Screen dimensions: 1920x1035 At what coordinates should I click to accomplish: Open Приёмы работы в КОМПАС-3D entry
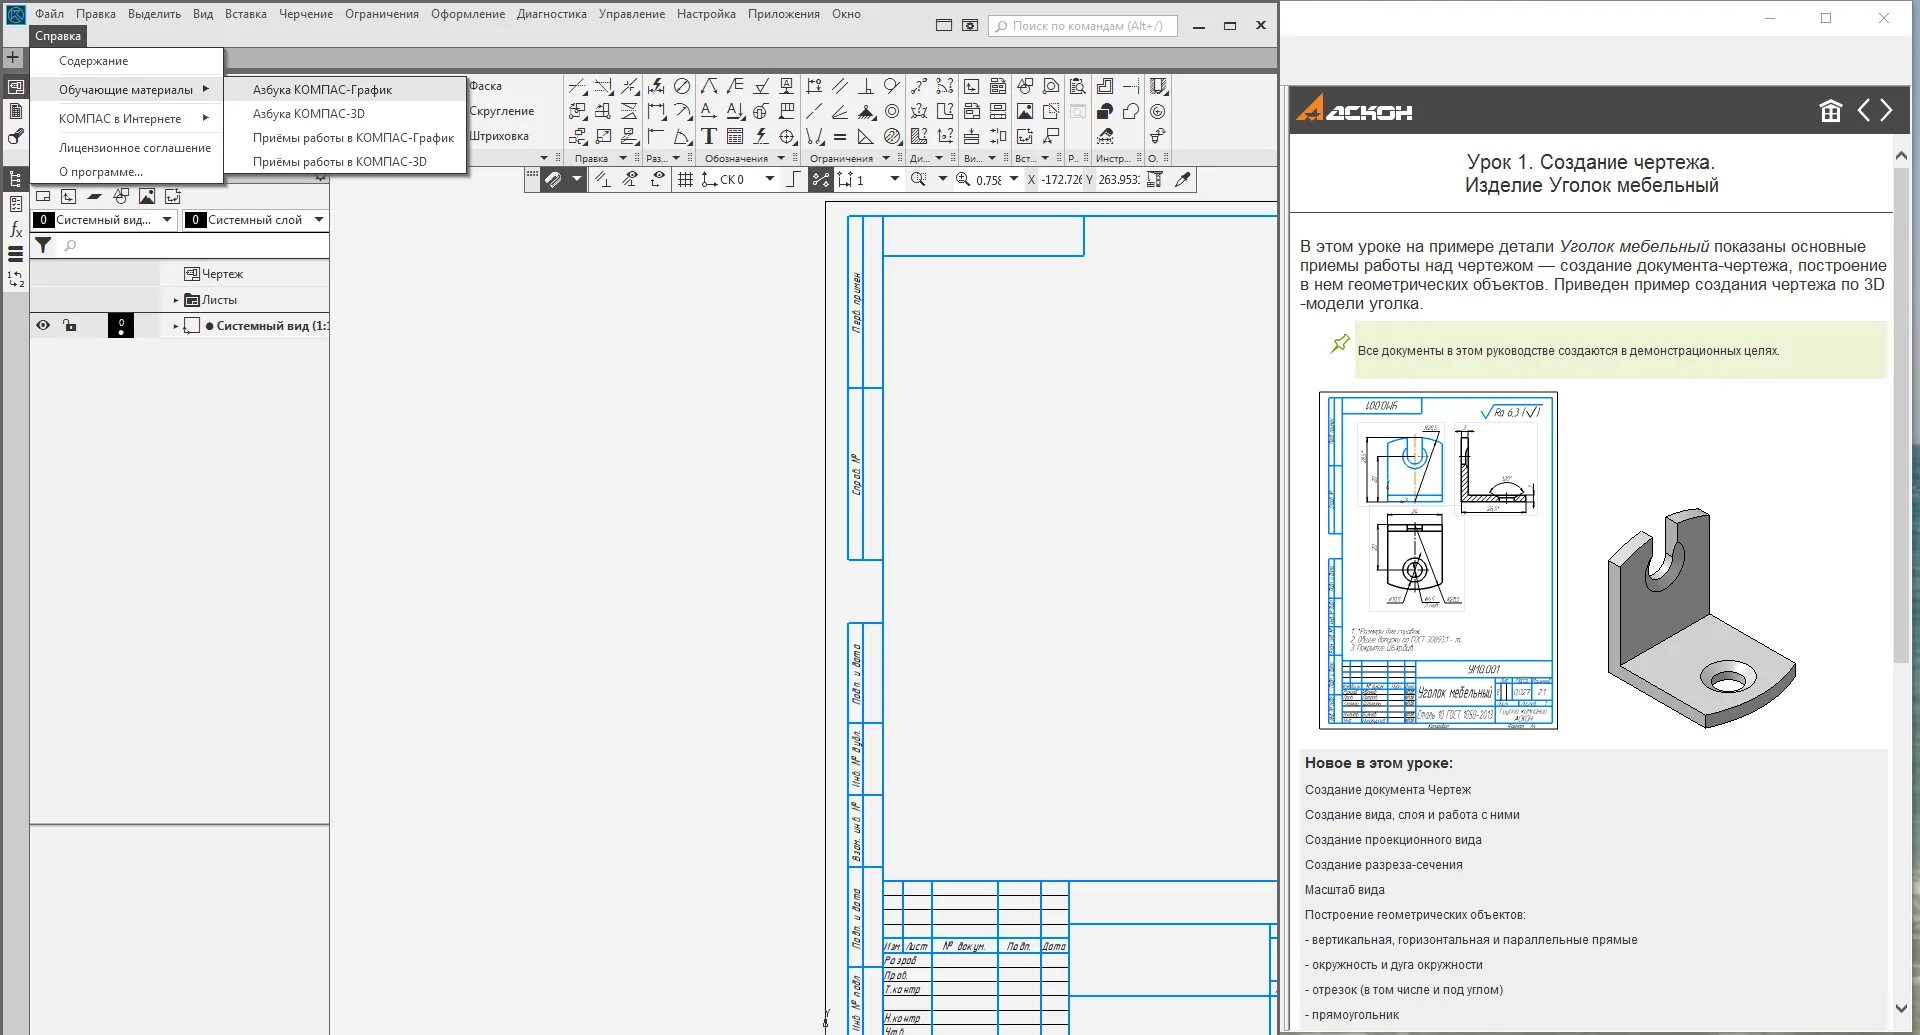(345, 161)
